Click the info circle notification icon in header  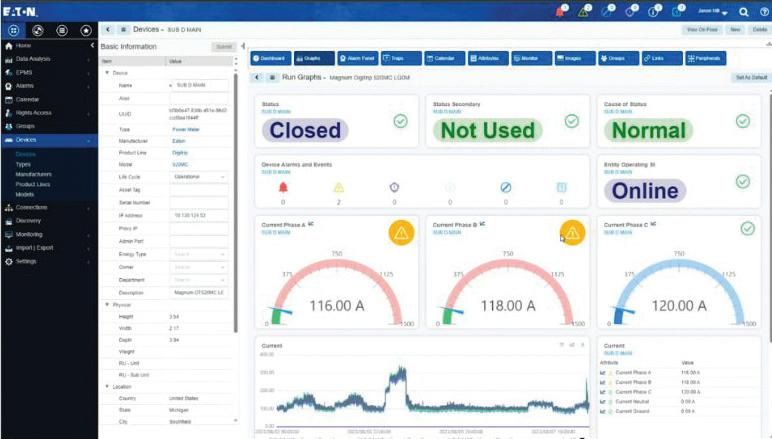[653, 12]
